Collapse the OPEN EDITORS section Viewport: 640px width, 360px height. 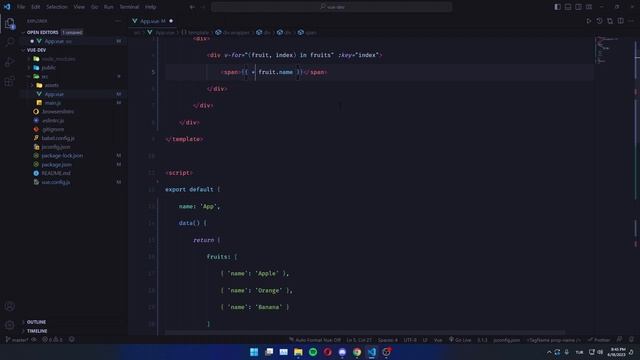[x=42, y=32]
